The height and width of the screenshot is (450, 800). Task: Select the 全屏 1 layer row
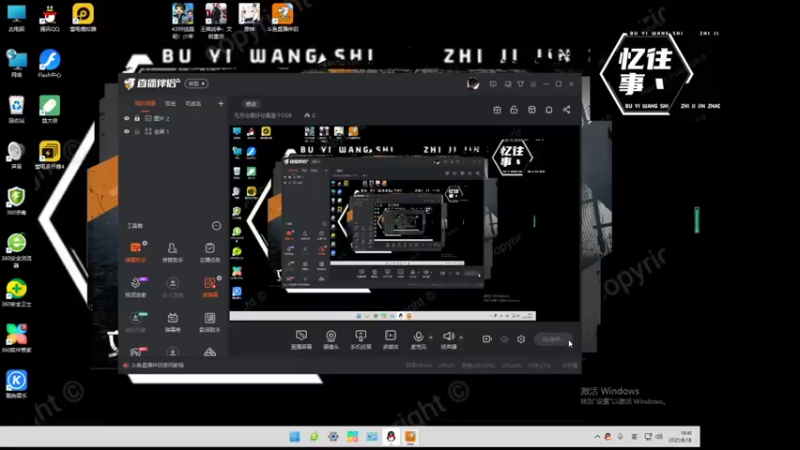click(x=173, y=131)
